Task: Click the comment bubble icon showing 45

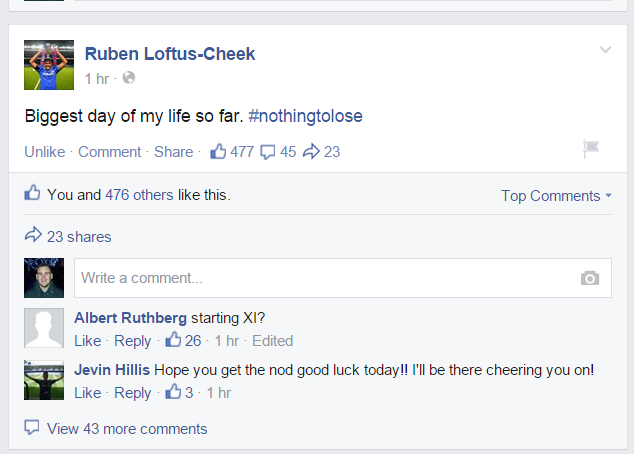Action: click(267, 152)
